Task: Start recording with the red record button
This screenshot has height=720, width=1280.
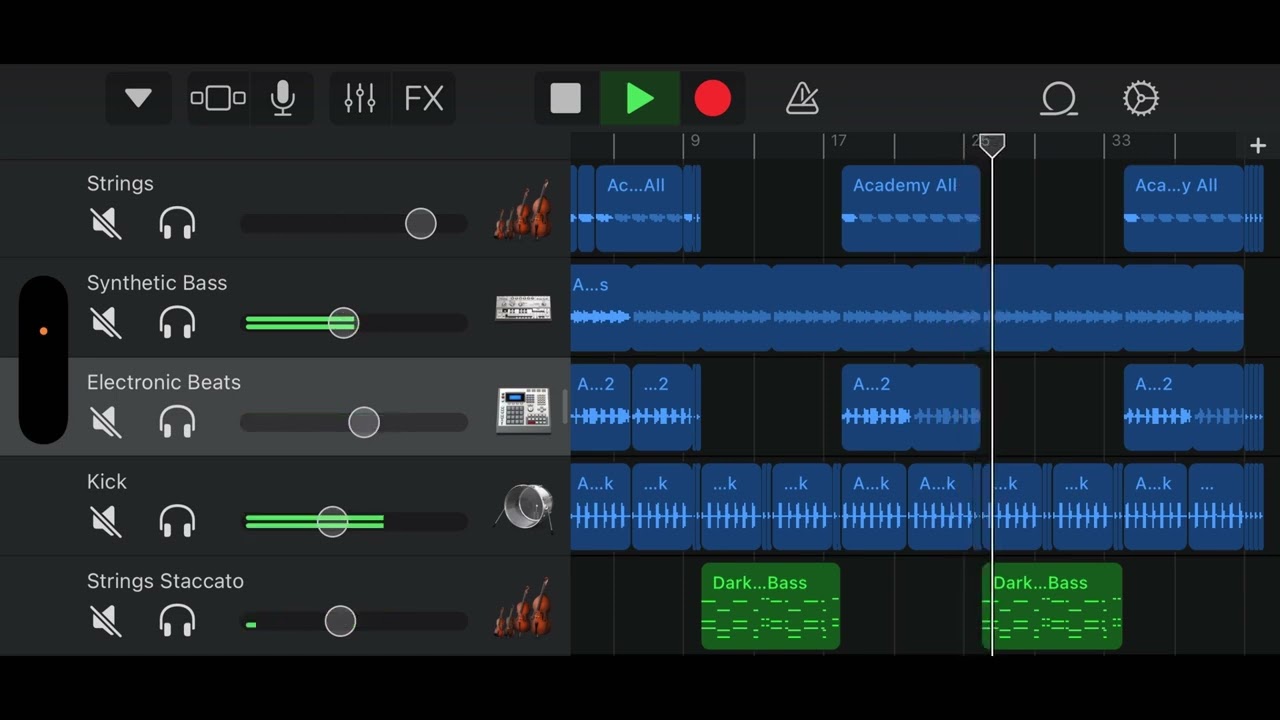Action: [x=713, y=98]
